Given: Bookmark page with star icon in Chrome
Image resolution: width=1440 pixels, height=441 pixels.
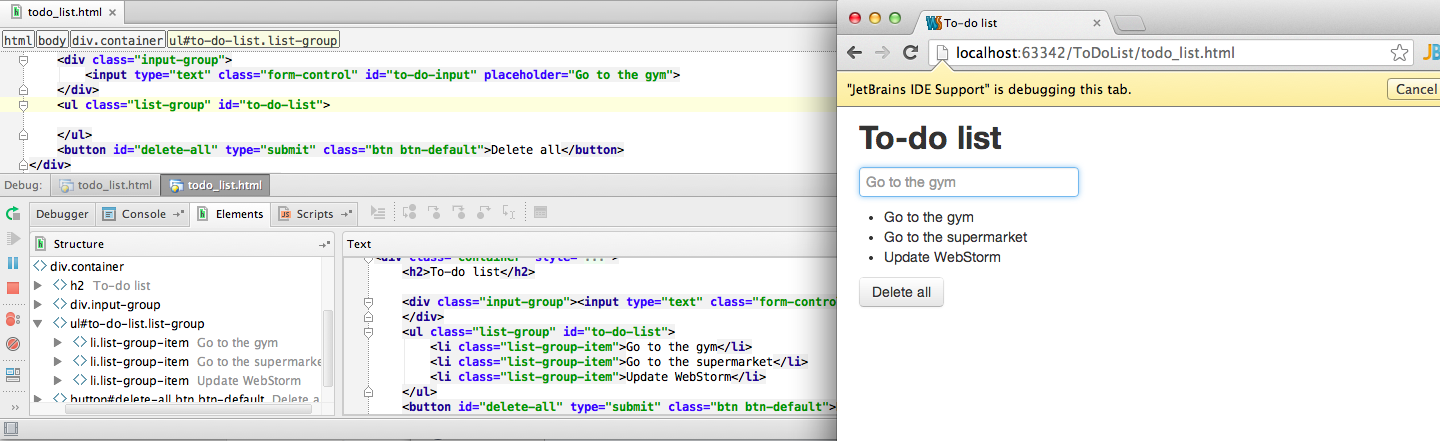Looking at the screenshot, I should click(1400, 53).
